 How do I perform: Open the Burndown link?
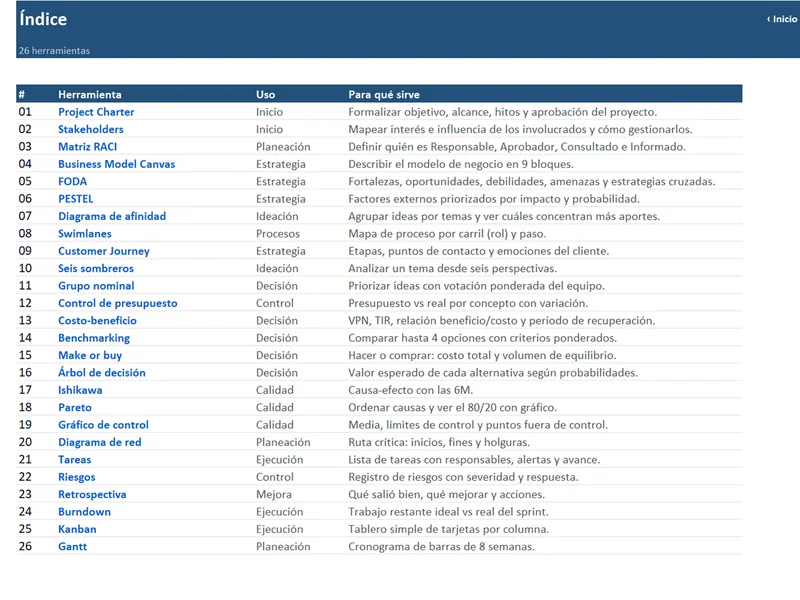(84, 511)
